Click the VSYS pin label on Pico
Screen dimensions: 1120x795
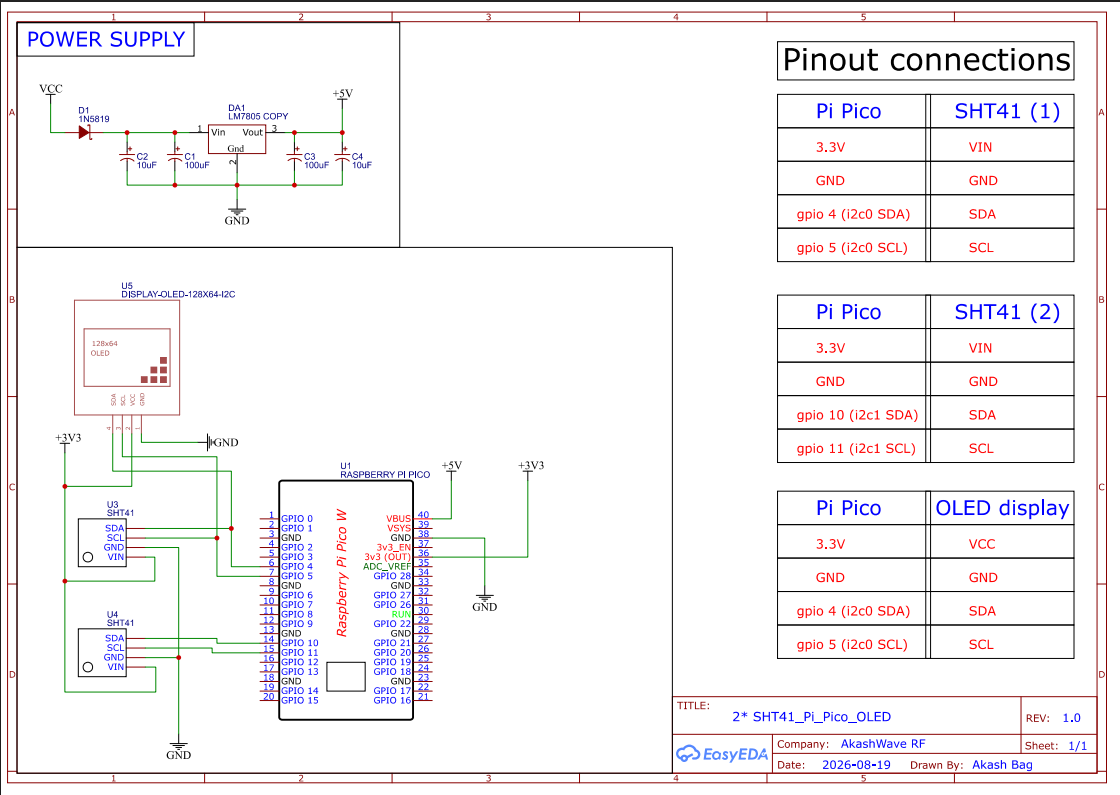399,528
